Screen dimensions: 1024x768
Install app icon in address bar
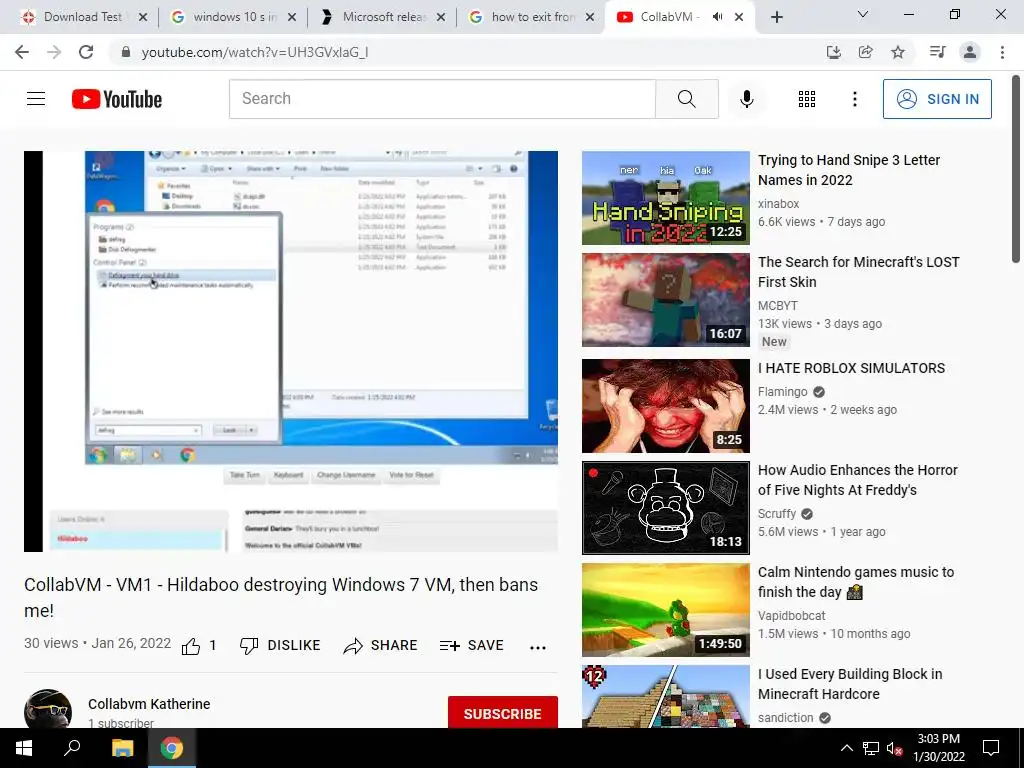[834, 52]
